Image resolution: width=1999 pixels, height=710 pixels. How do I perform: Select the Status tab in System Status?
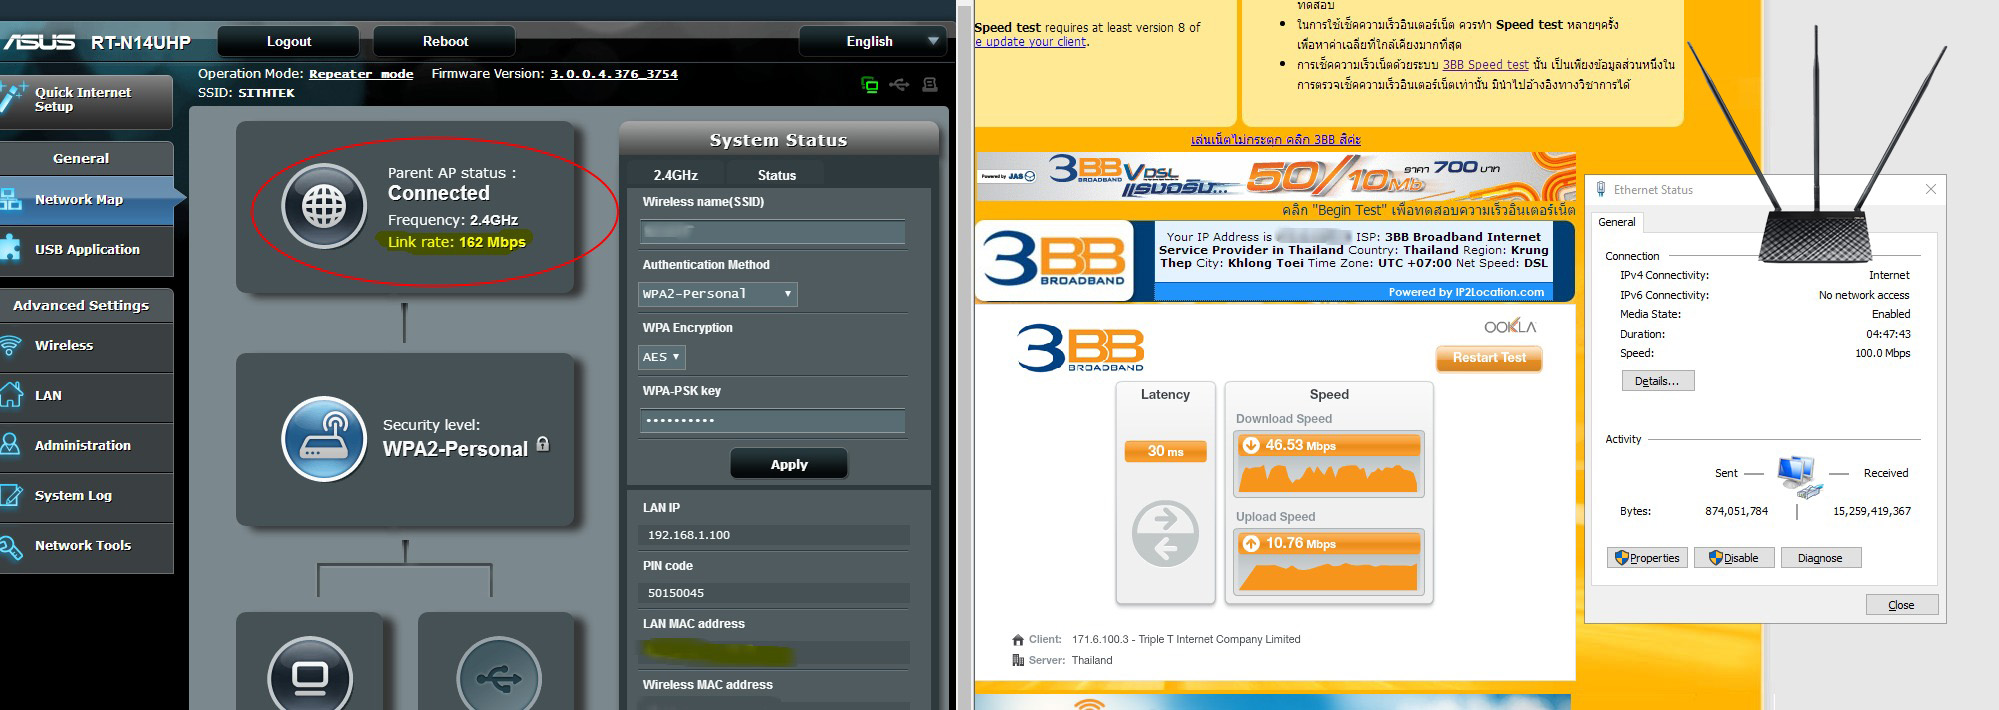tap(777, 175)
